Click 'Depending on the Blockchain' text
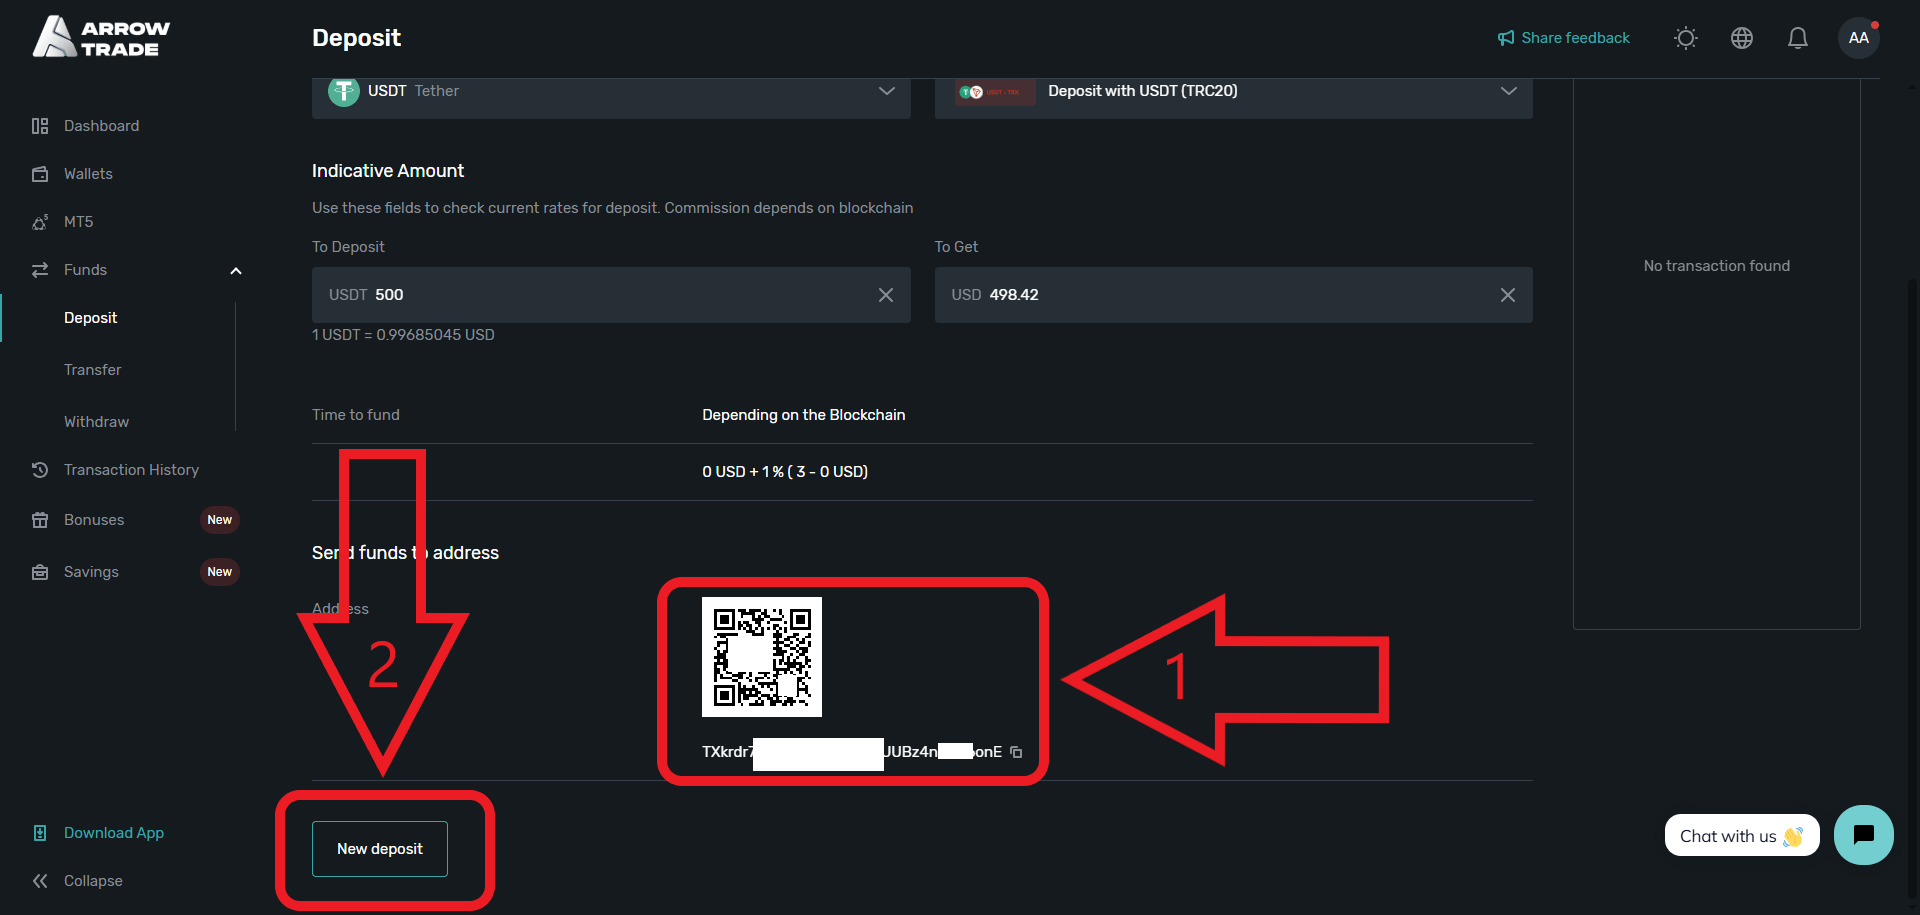The image size is (1920, 915). point(804,415)
